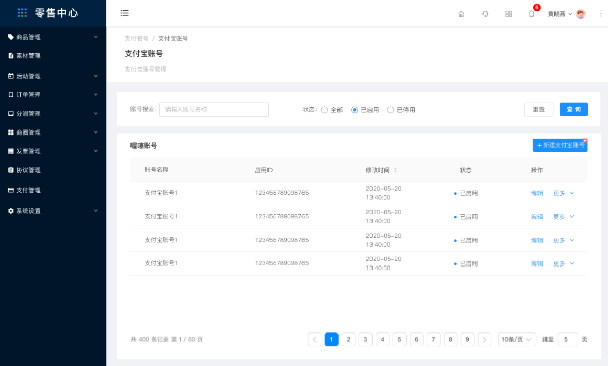The height and width of the screenshot is (366, 608).
Task: Click the shield icon beside 协议管理
Action: [11, 170]
